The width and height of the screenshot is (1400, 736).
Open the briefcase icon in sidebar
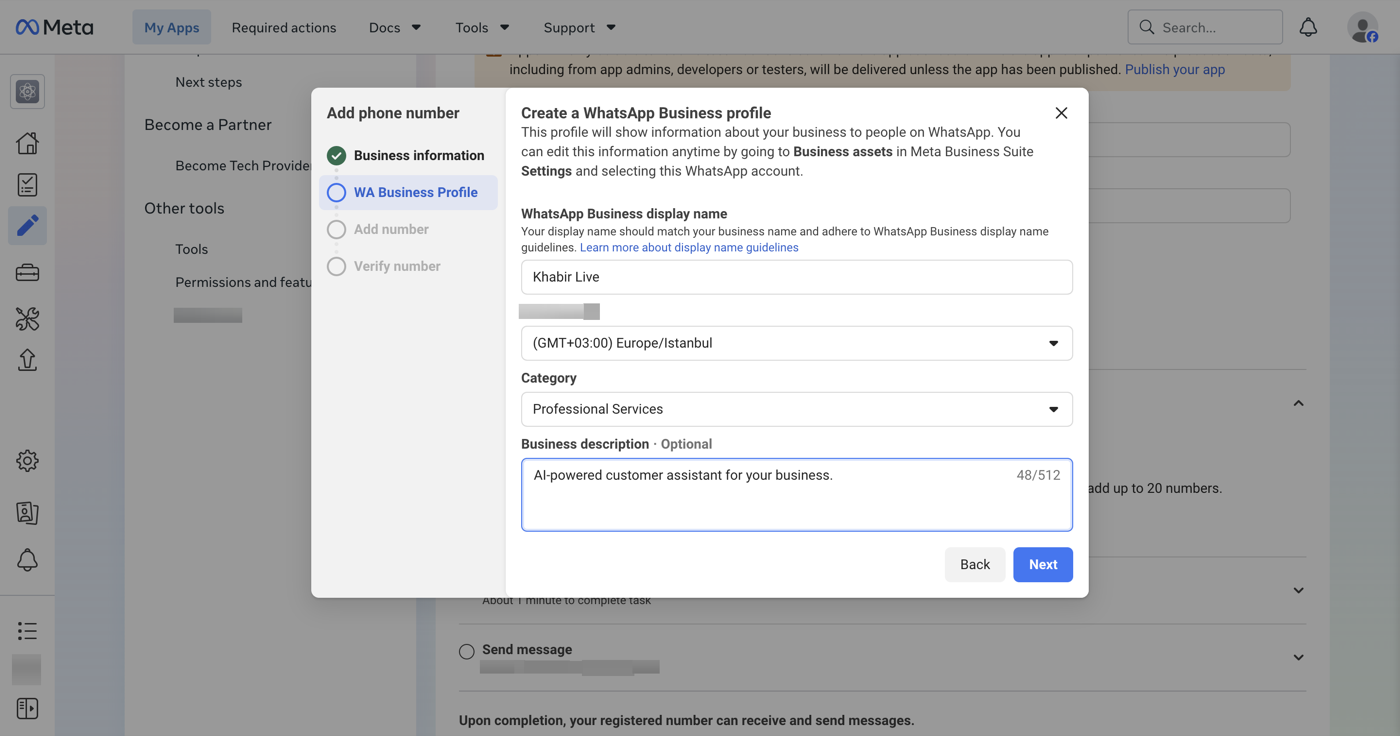pyautogui.click(x=27, y=272)
